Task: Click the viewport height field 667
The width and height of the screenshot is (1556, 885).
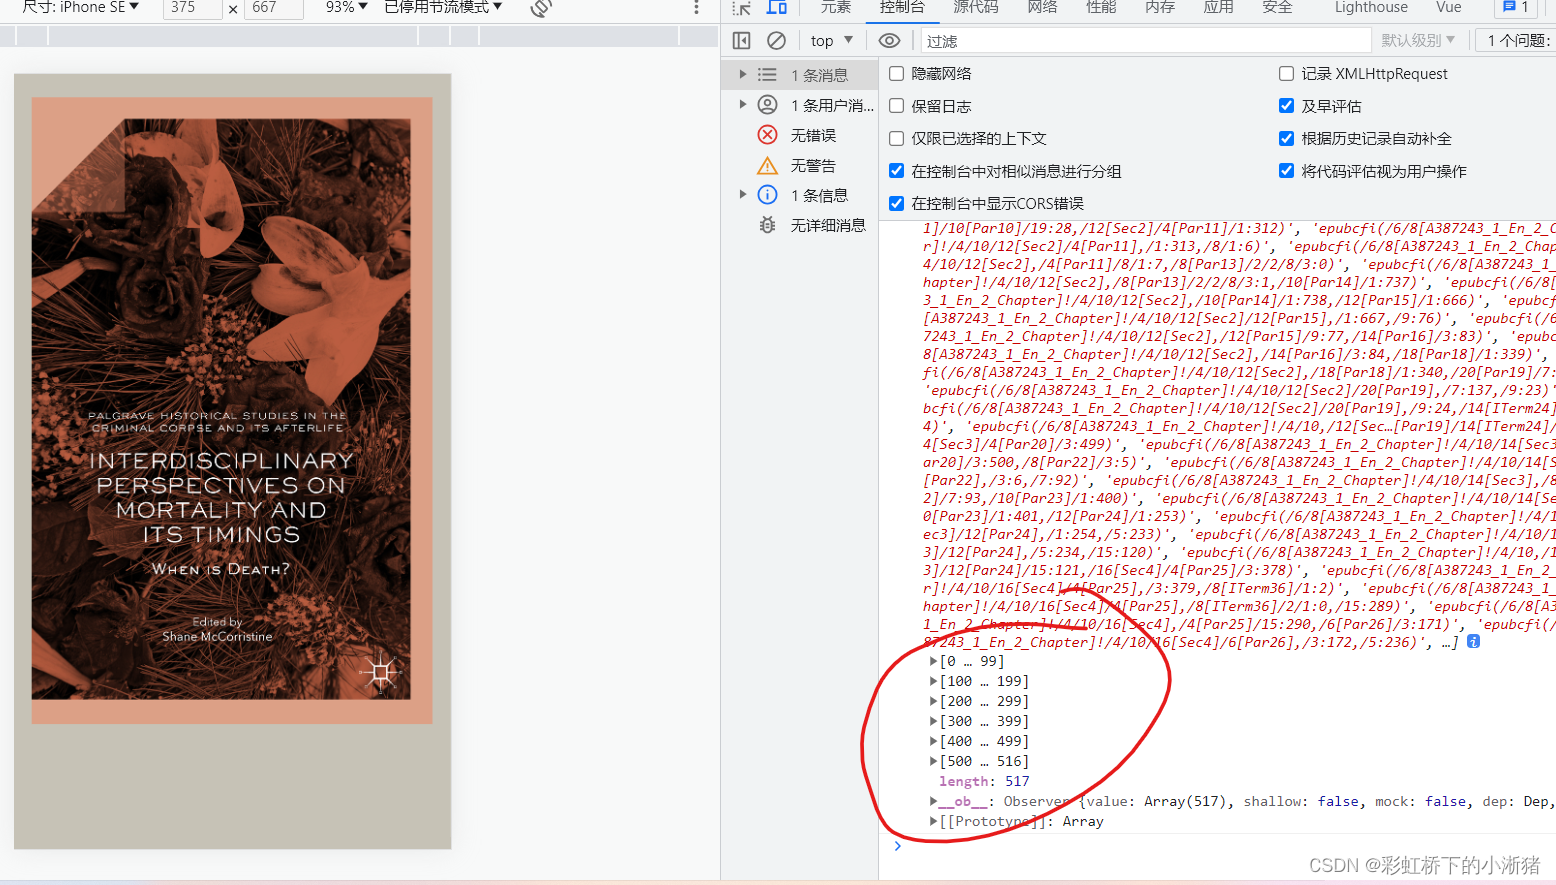Action: [x=273, y=8]
